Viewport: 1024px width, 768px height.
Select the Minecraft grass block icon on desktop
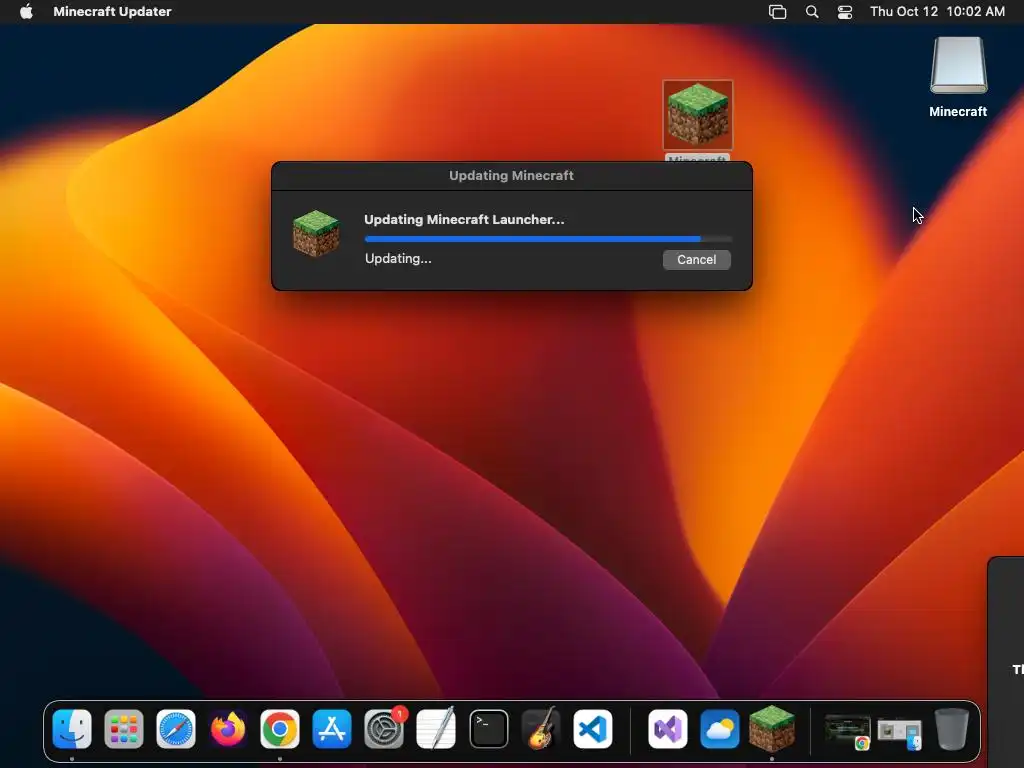point(697,115)
